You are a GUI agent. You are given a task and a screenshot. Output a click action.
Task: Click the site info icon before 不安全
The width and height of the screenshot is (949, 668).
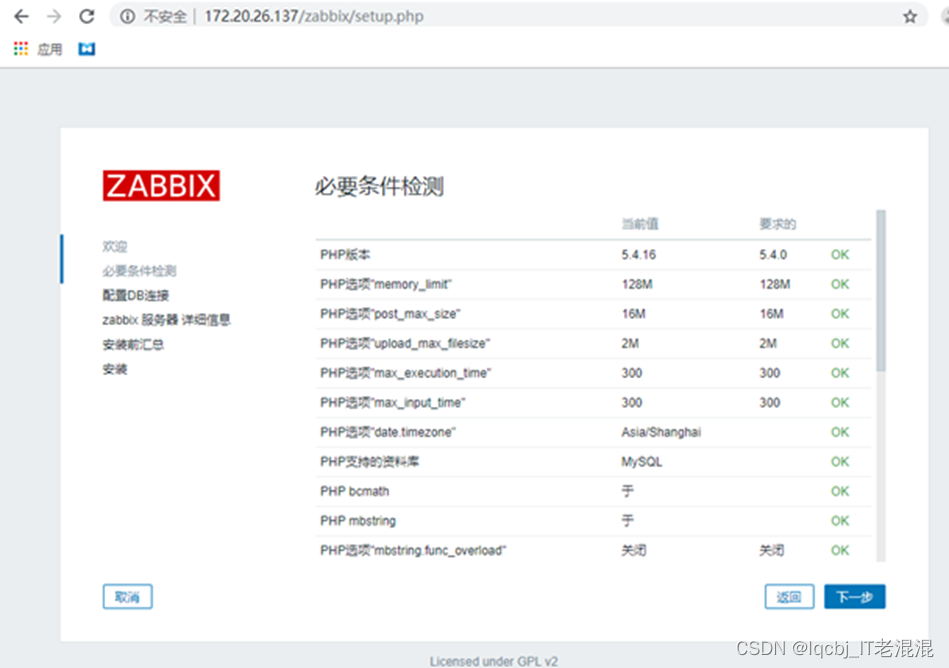point(127,16)
